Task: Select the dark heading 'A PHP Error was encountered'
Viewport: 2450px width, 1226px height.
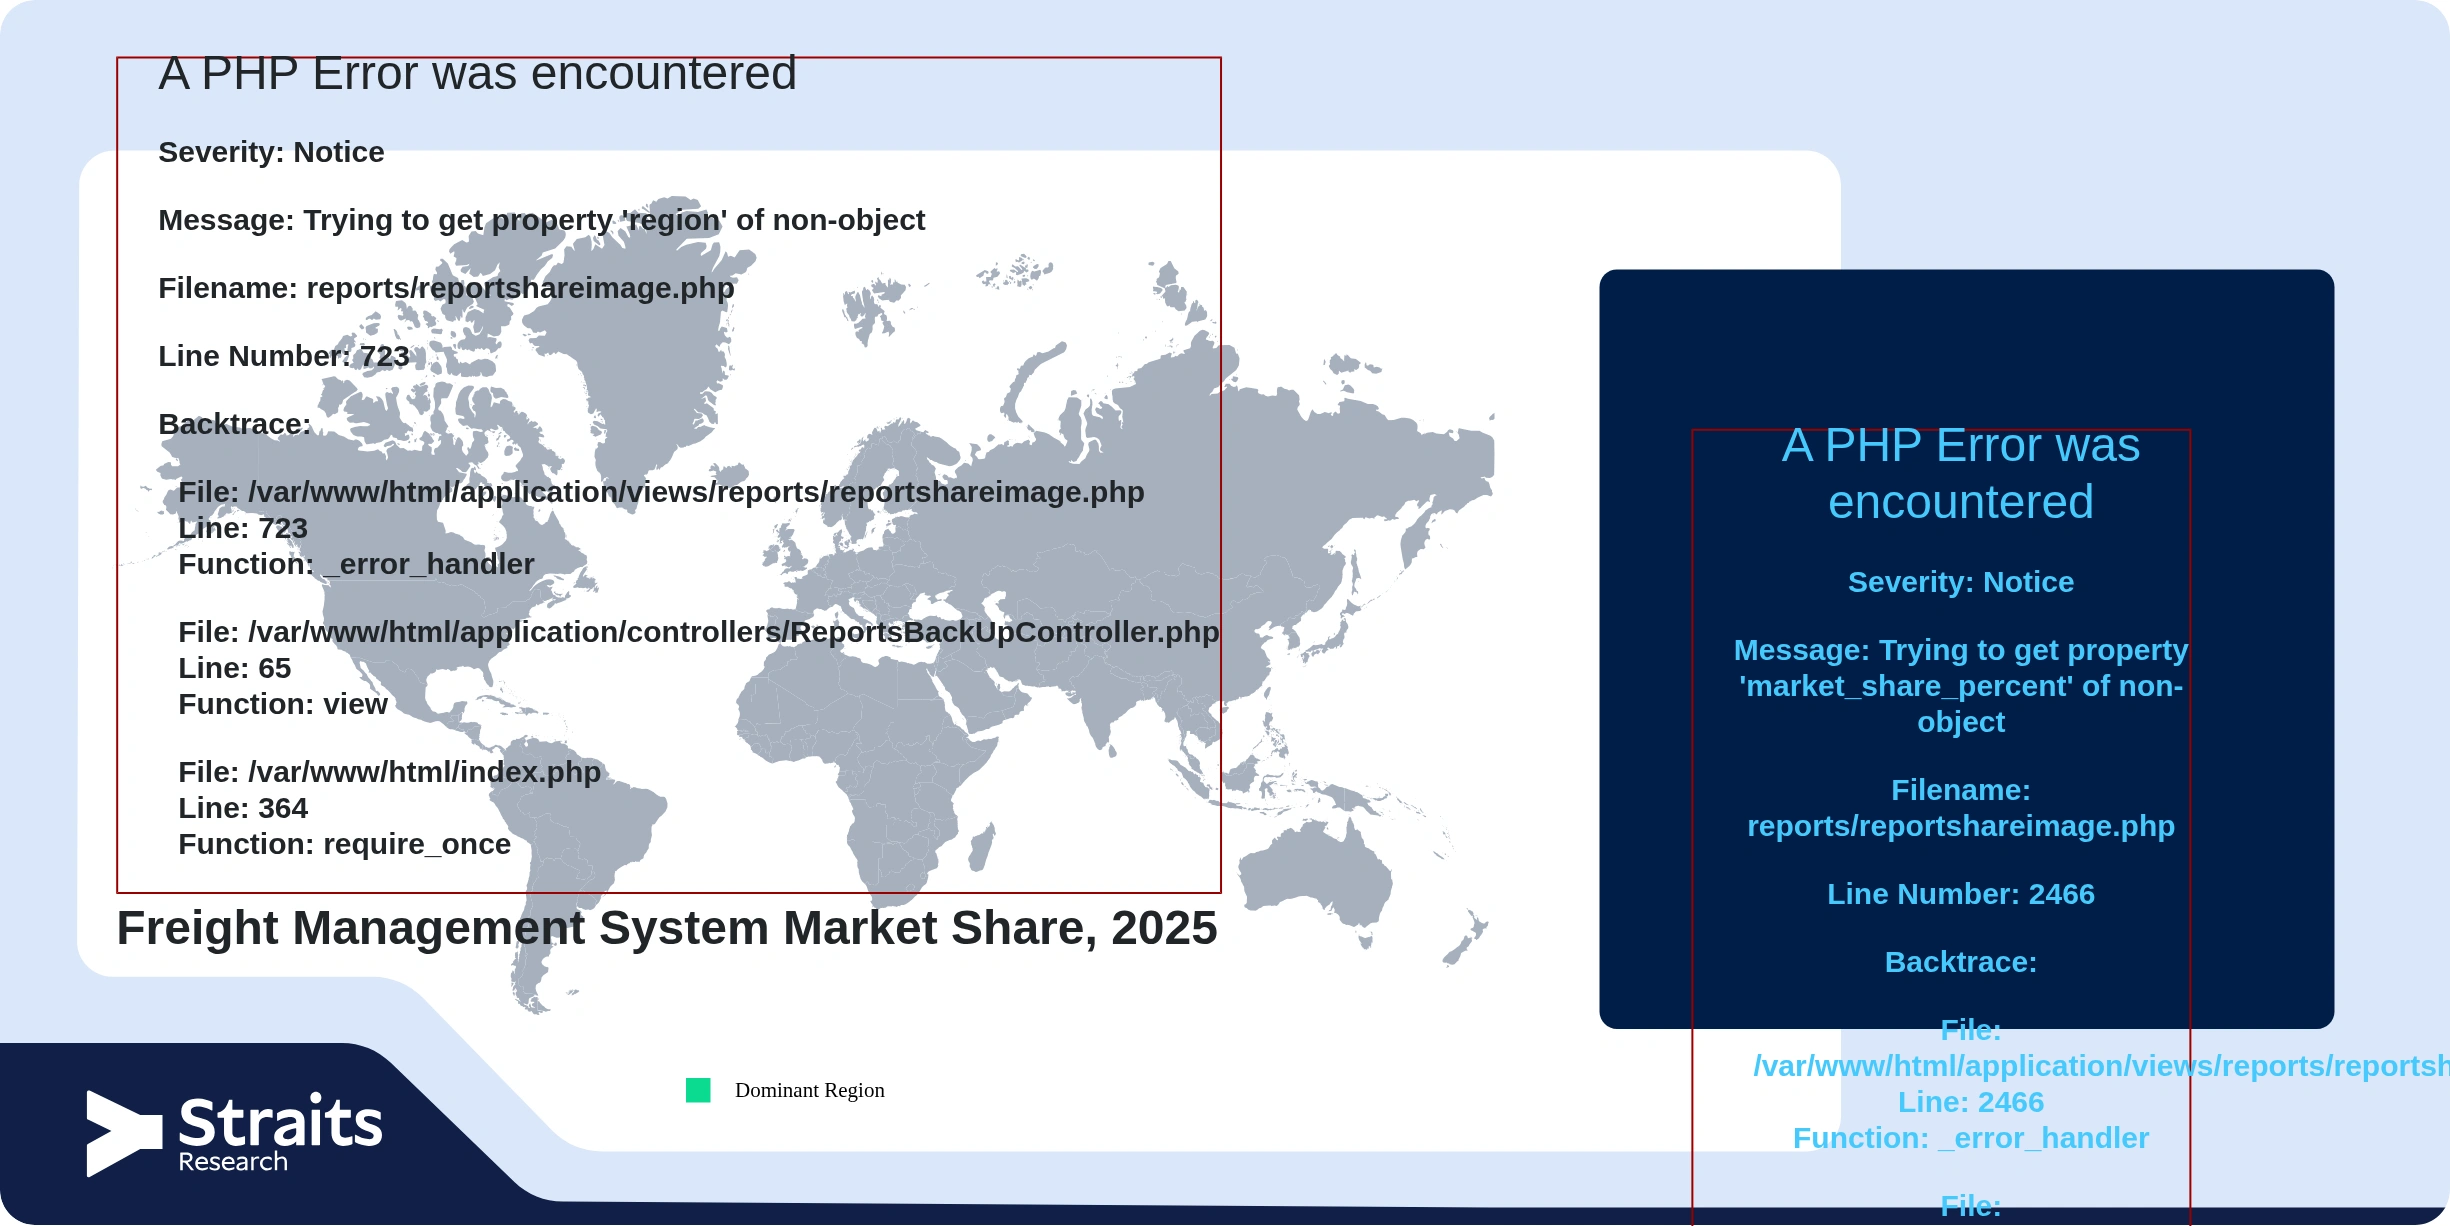Action: tap(477, 73)
